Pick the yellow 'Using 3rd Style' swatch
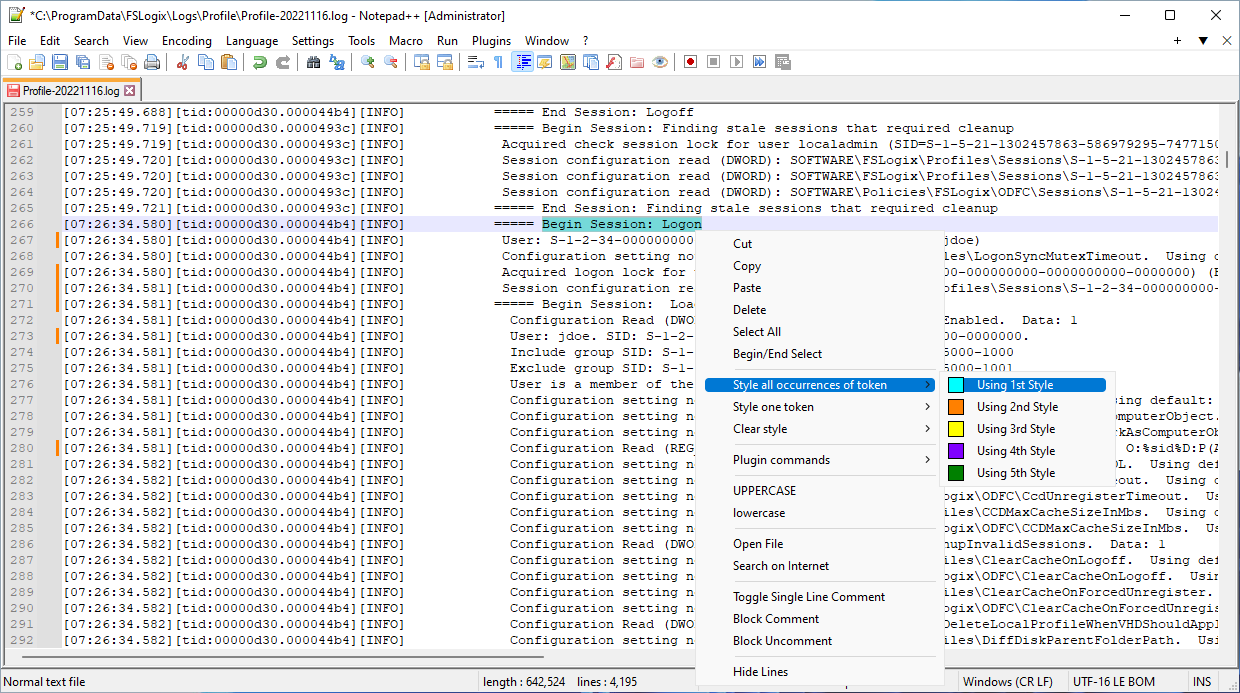The width and height of the screenshot is (1240, 693). click(956, 429)
